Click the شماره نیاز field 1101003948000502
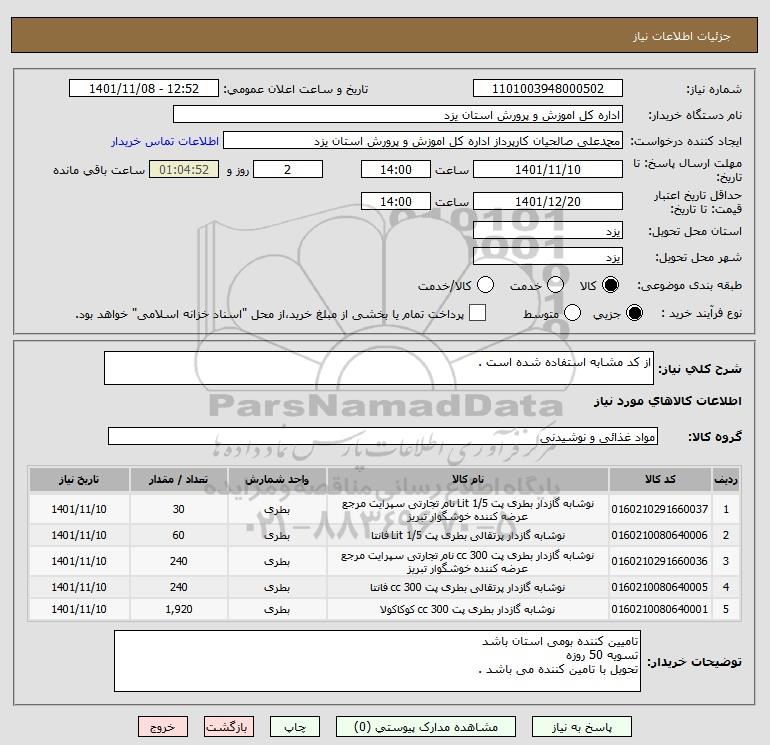770x745 pixels. pyautogui.click(x=548, y=89)
